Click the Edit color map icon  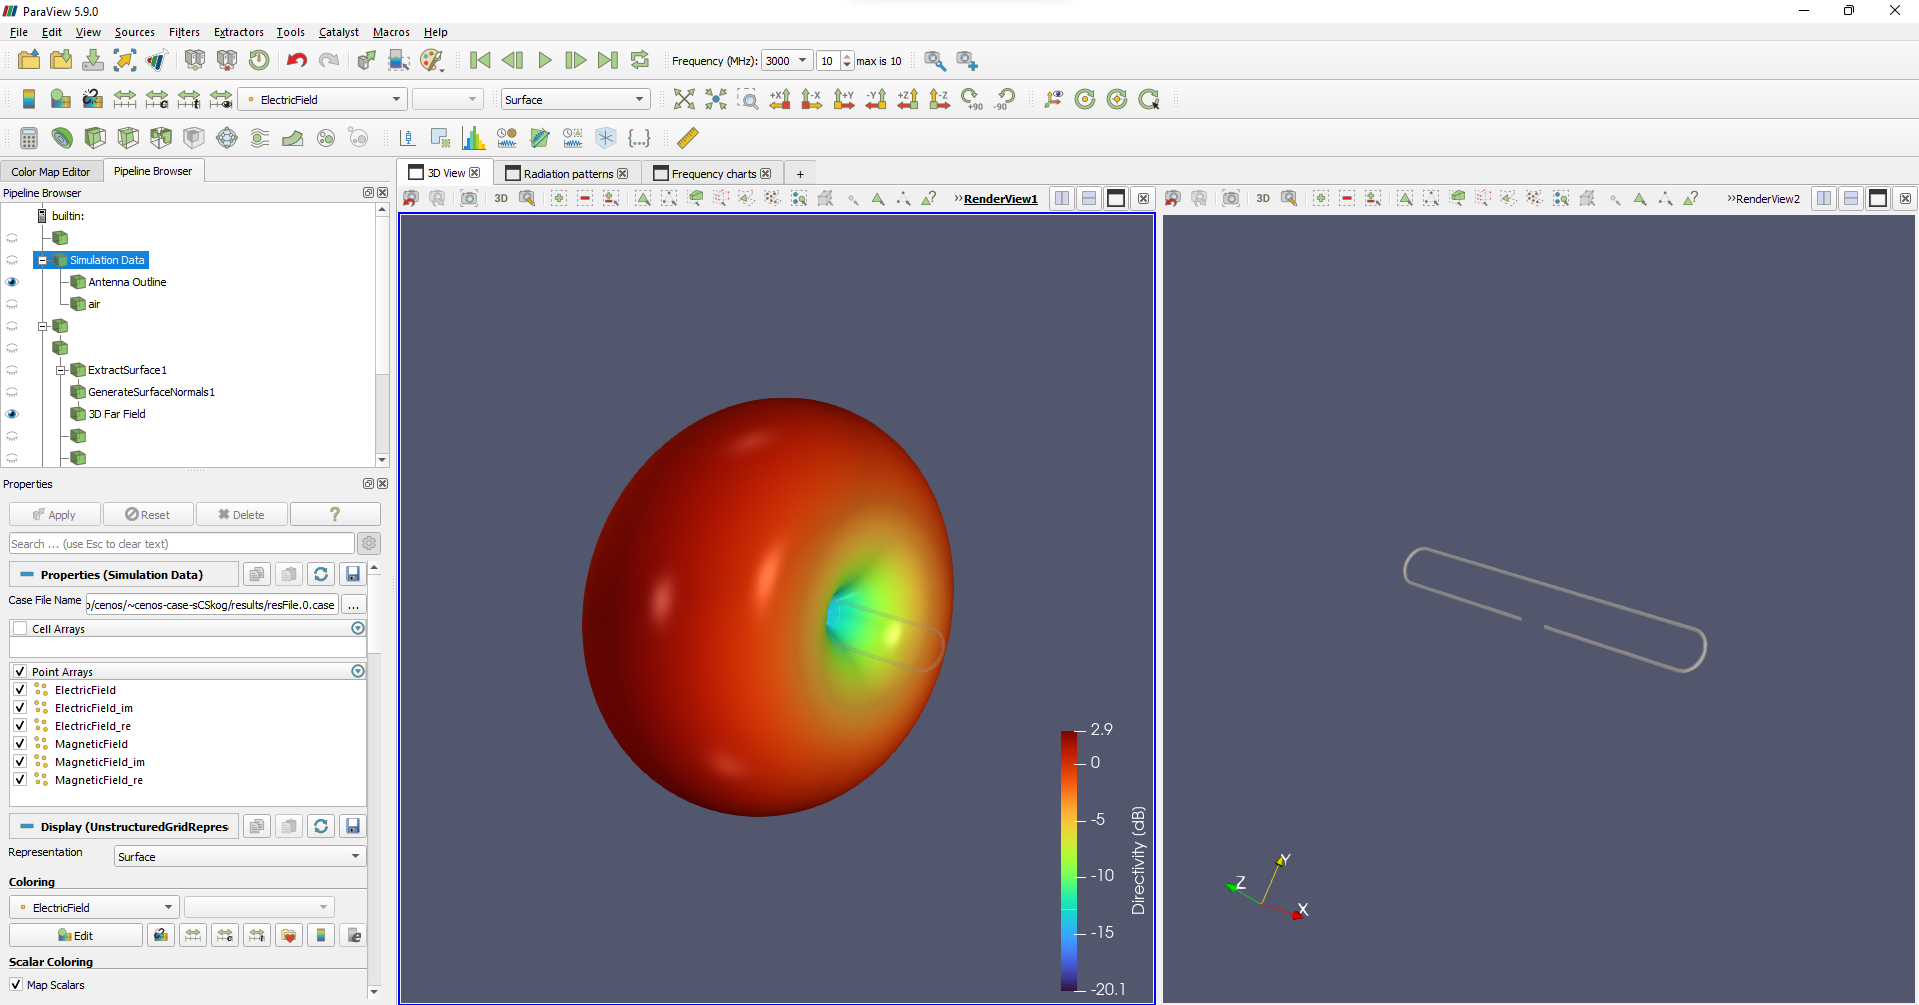tap(61, 99)
